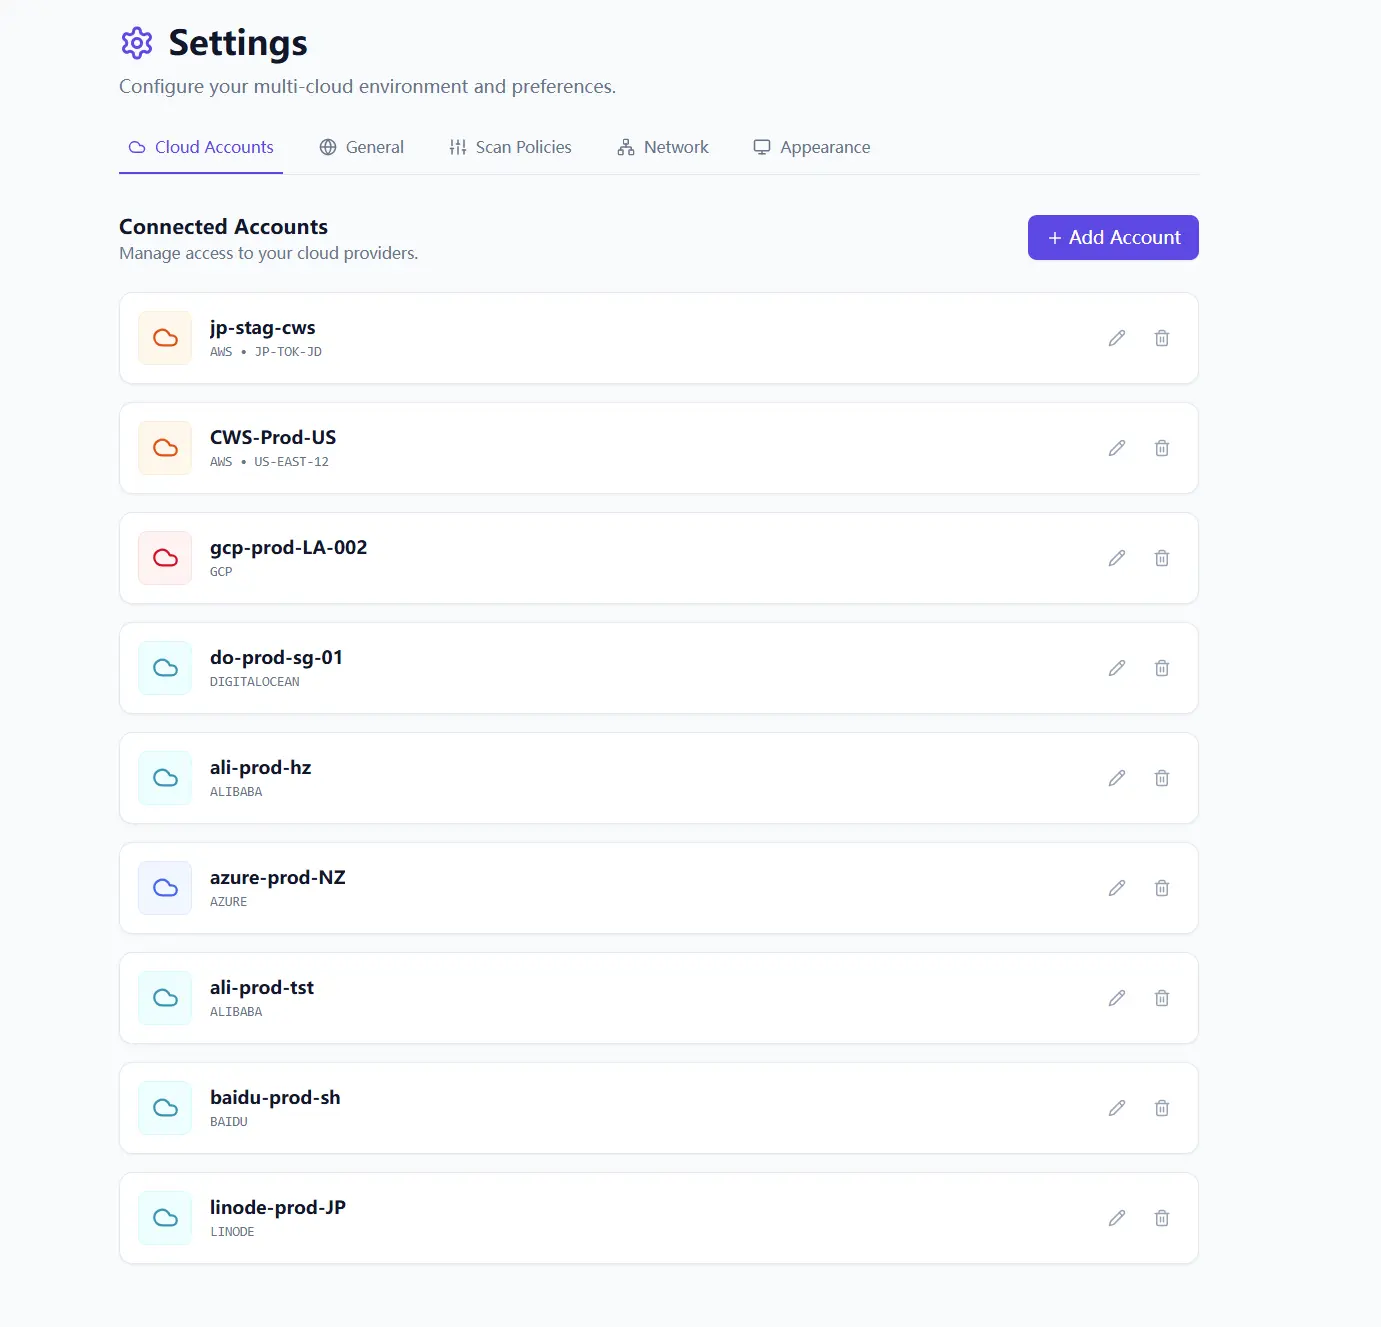The image size is (1381, 1327).
Task: Click the red cloud icon of gcp-prod-LA-002
Action: [x=165, y=558]
